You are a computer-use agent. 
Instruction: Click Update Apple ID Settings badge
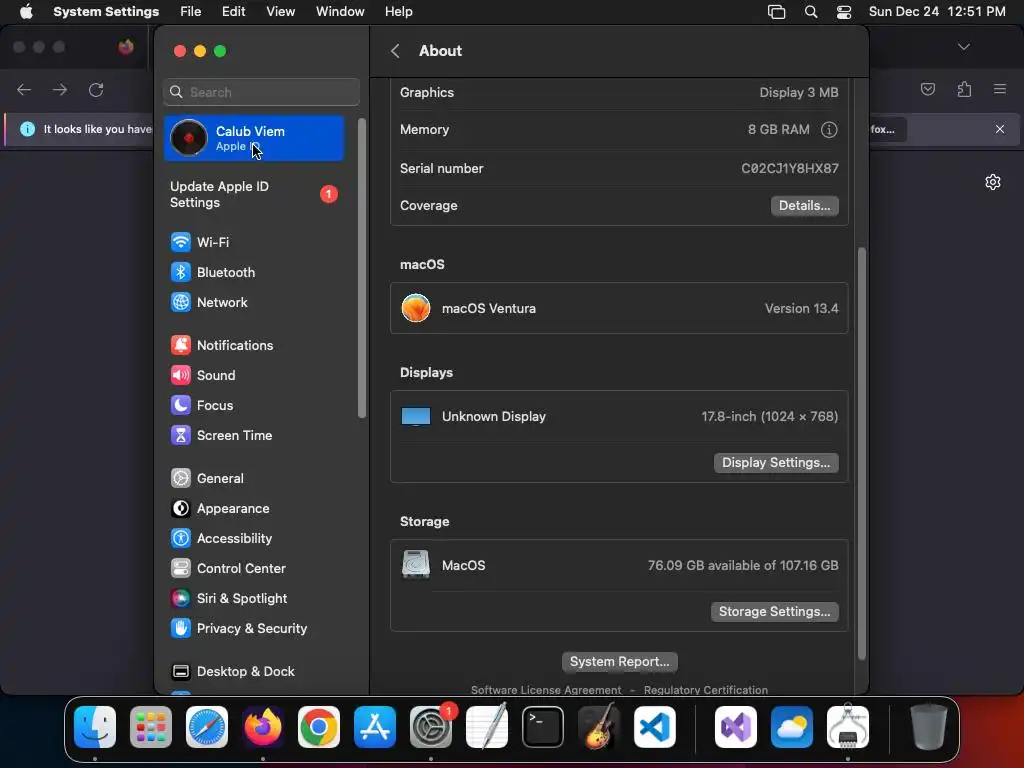(x=328, y=194)
